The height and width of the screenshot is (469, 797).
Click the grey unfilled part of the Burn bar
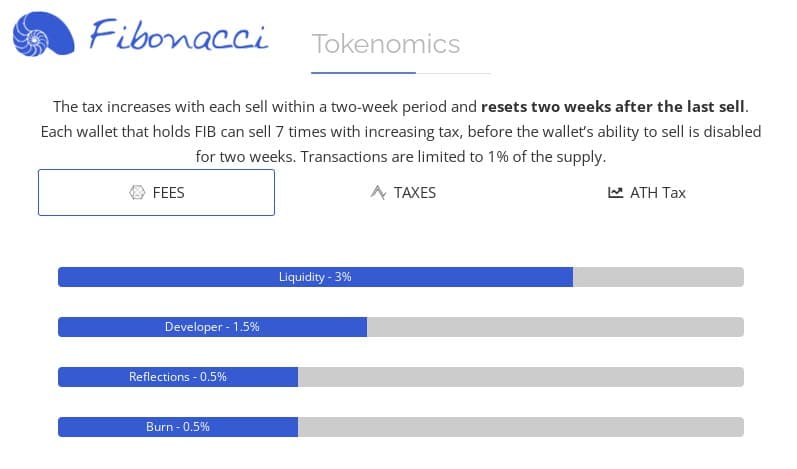(520, 427)
